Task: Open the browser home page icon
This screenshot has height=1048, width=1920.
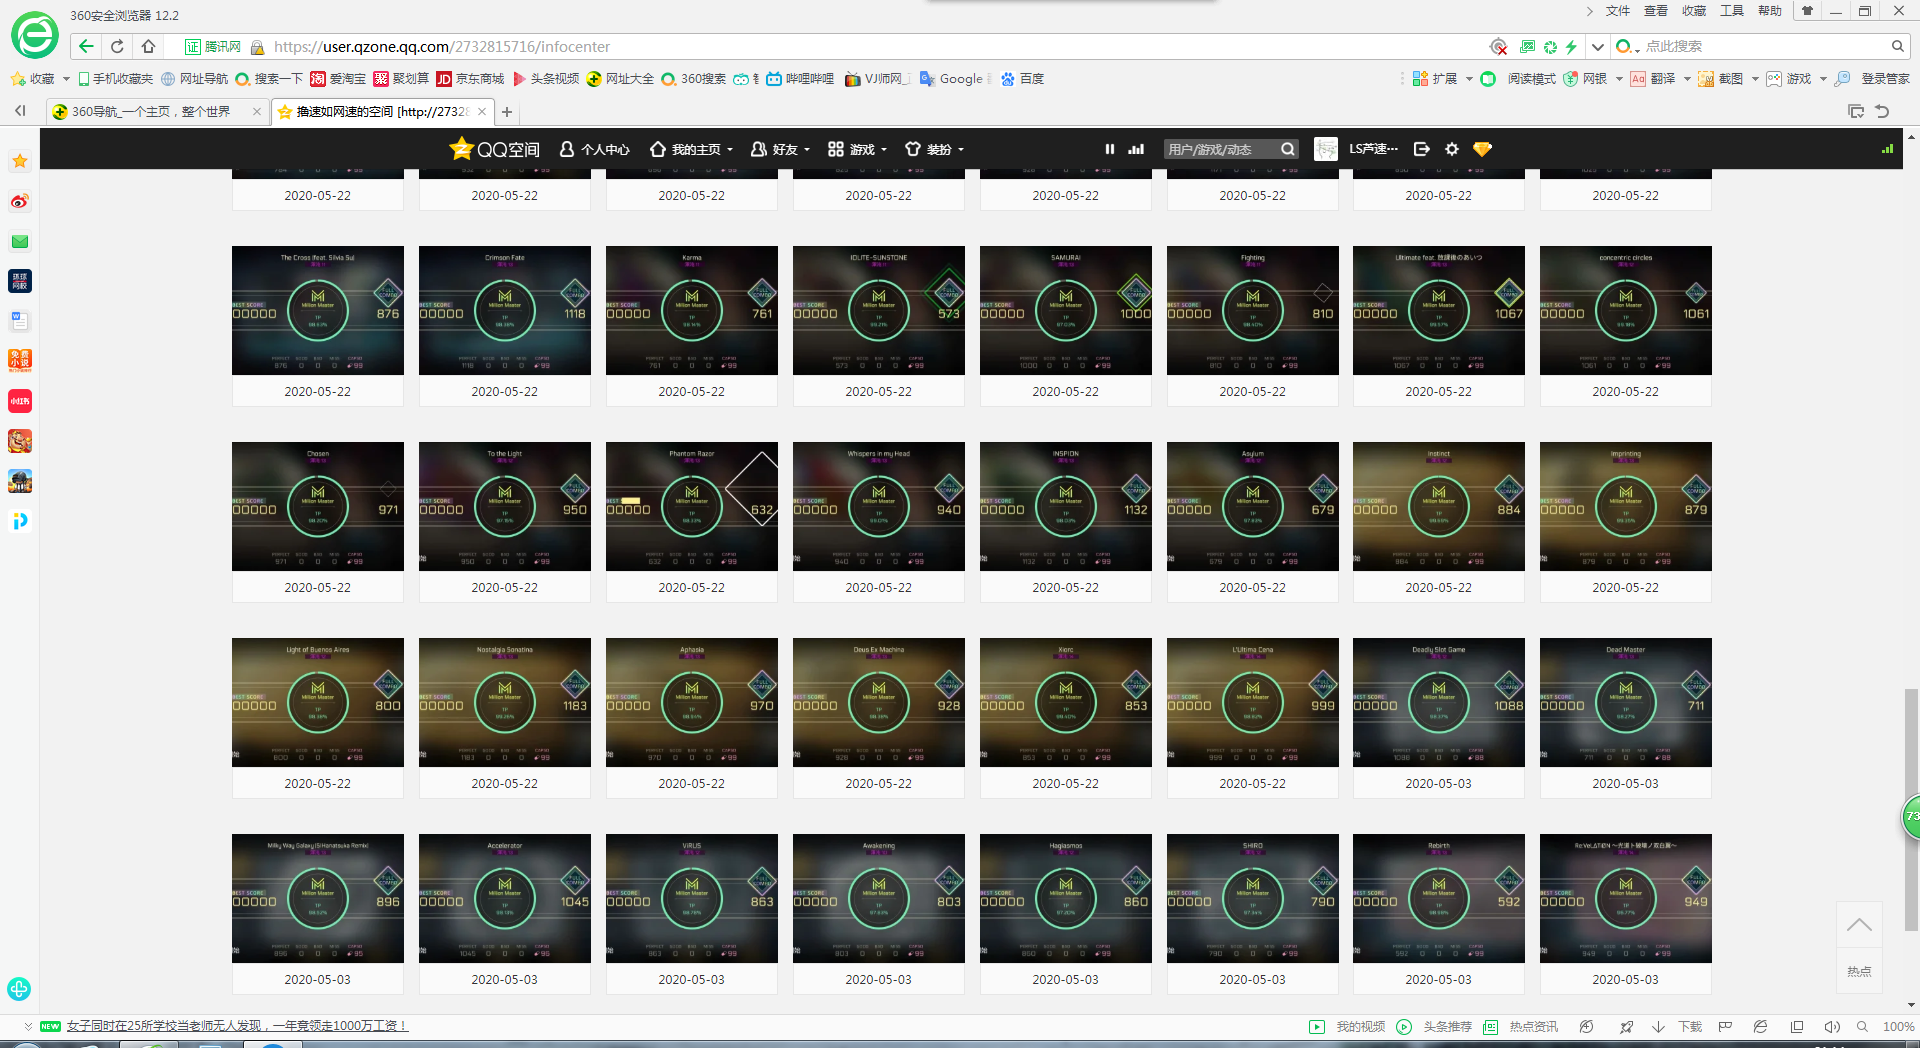Action: tap(148, 46)
